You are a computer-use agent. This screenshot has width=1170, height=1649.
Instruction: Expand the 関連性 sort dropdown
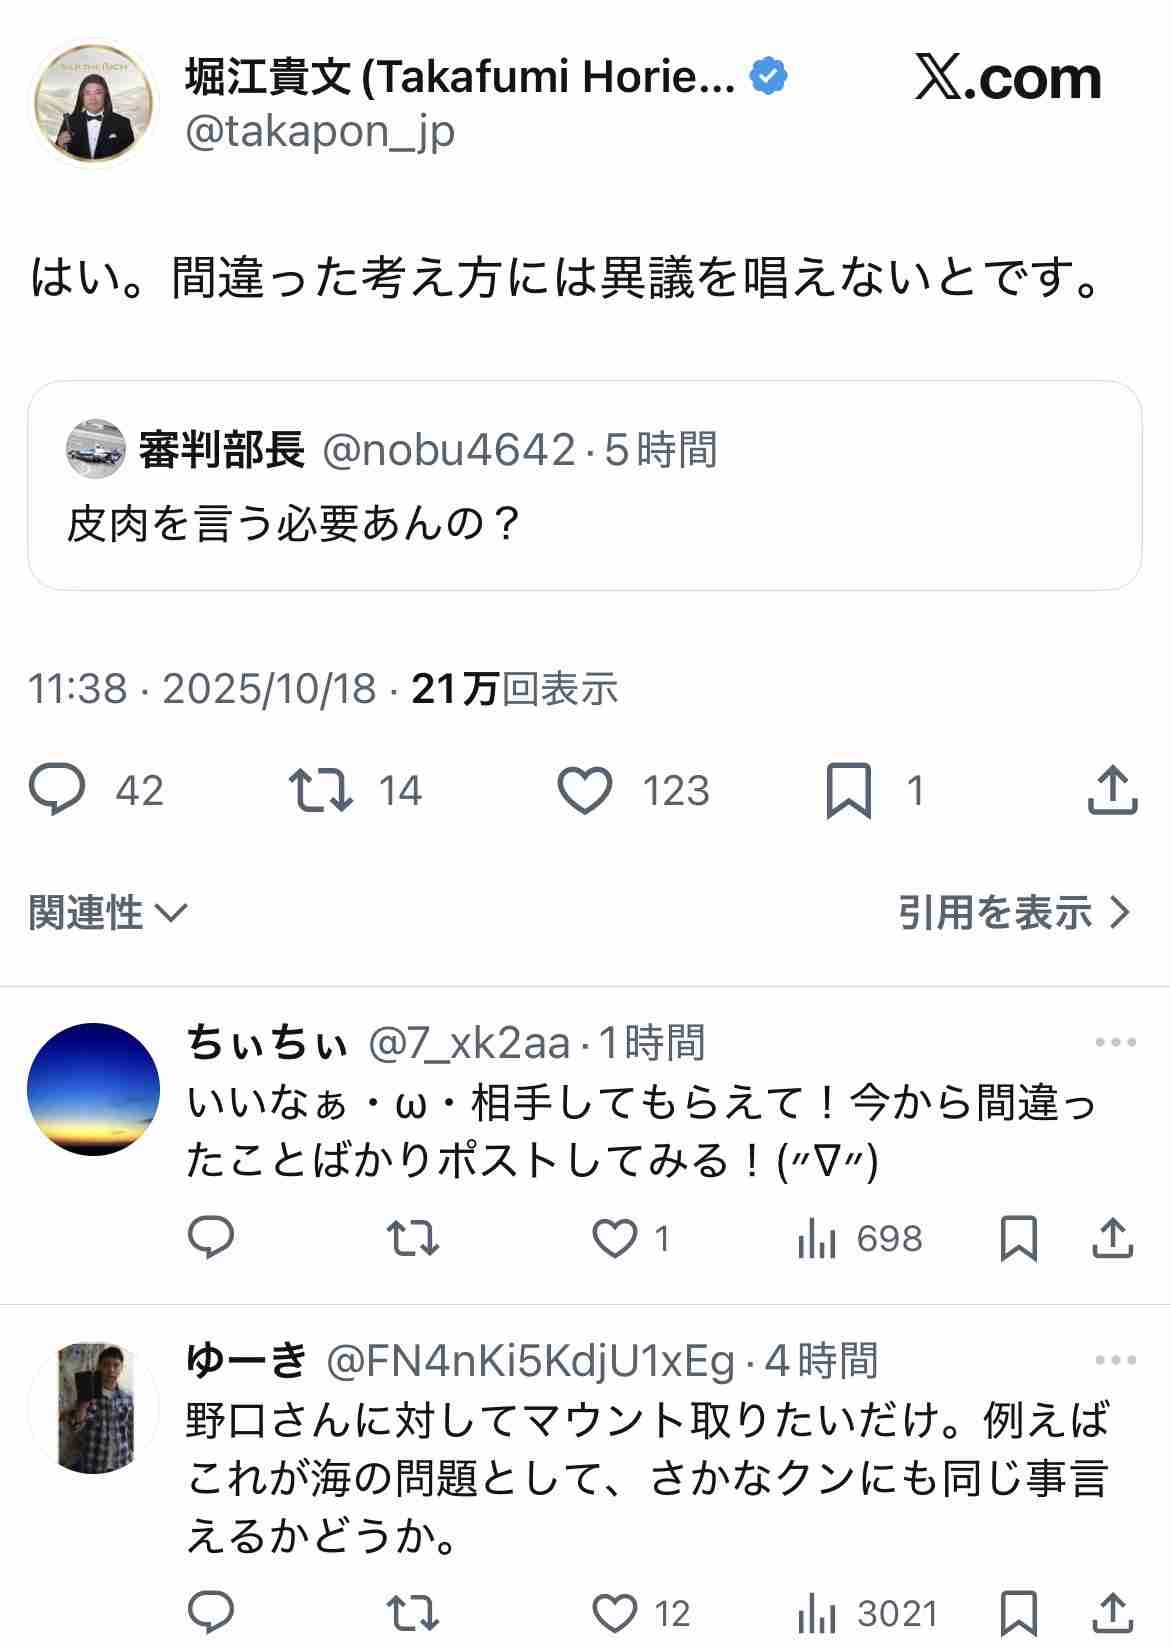pyautogui.click(x=107, y=913)
